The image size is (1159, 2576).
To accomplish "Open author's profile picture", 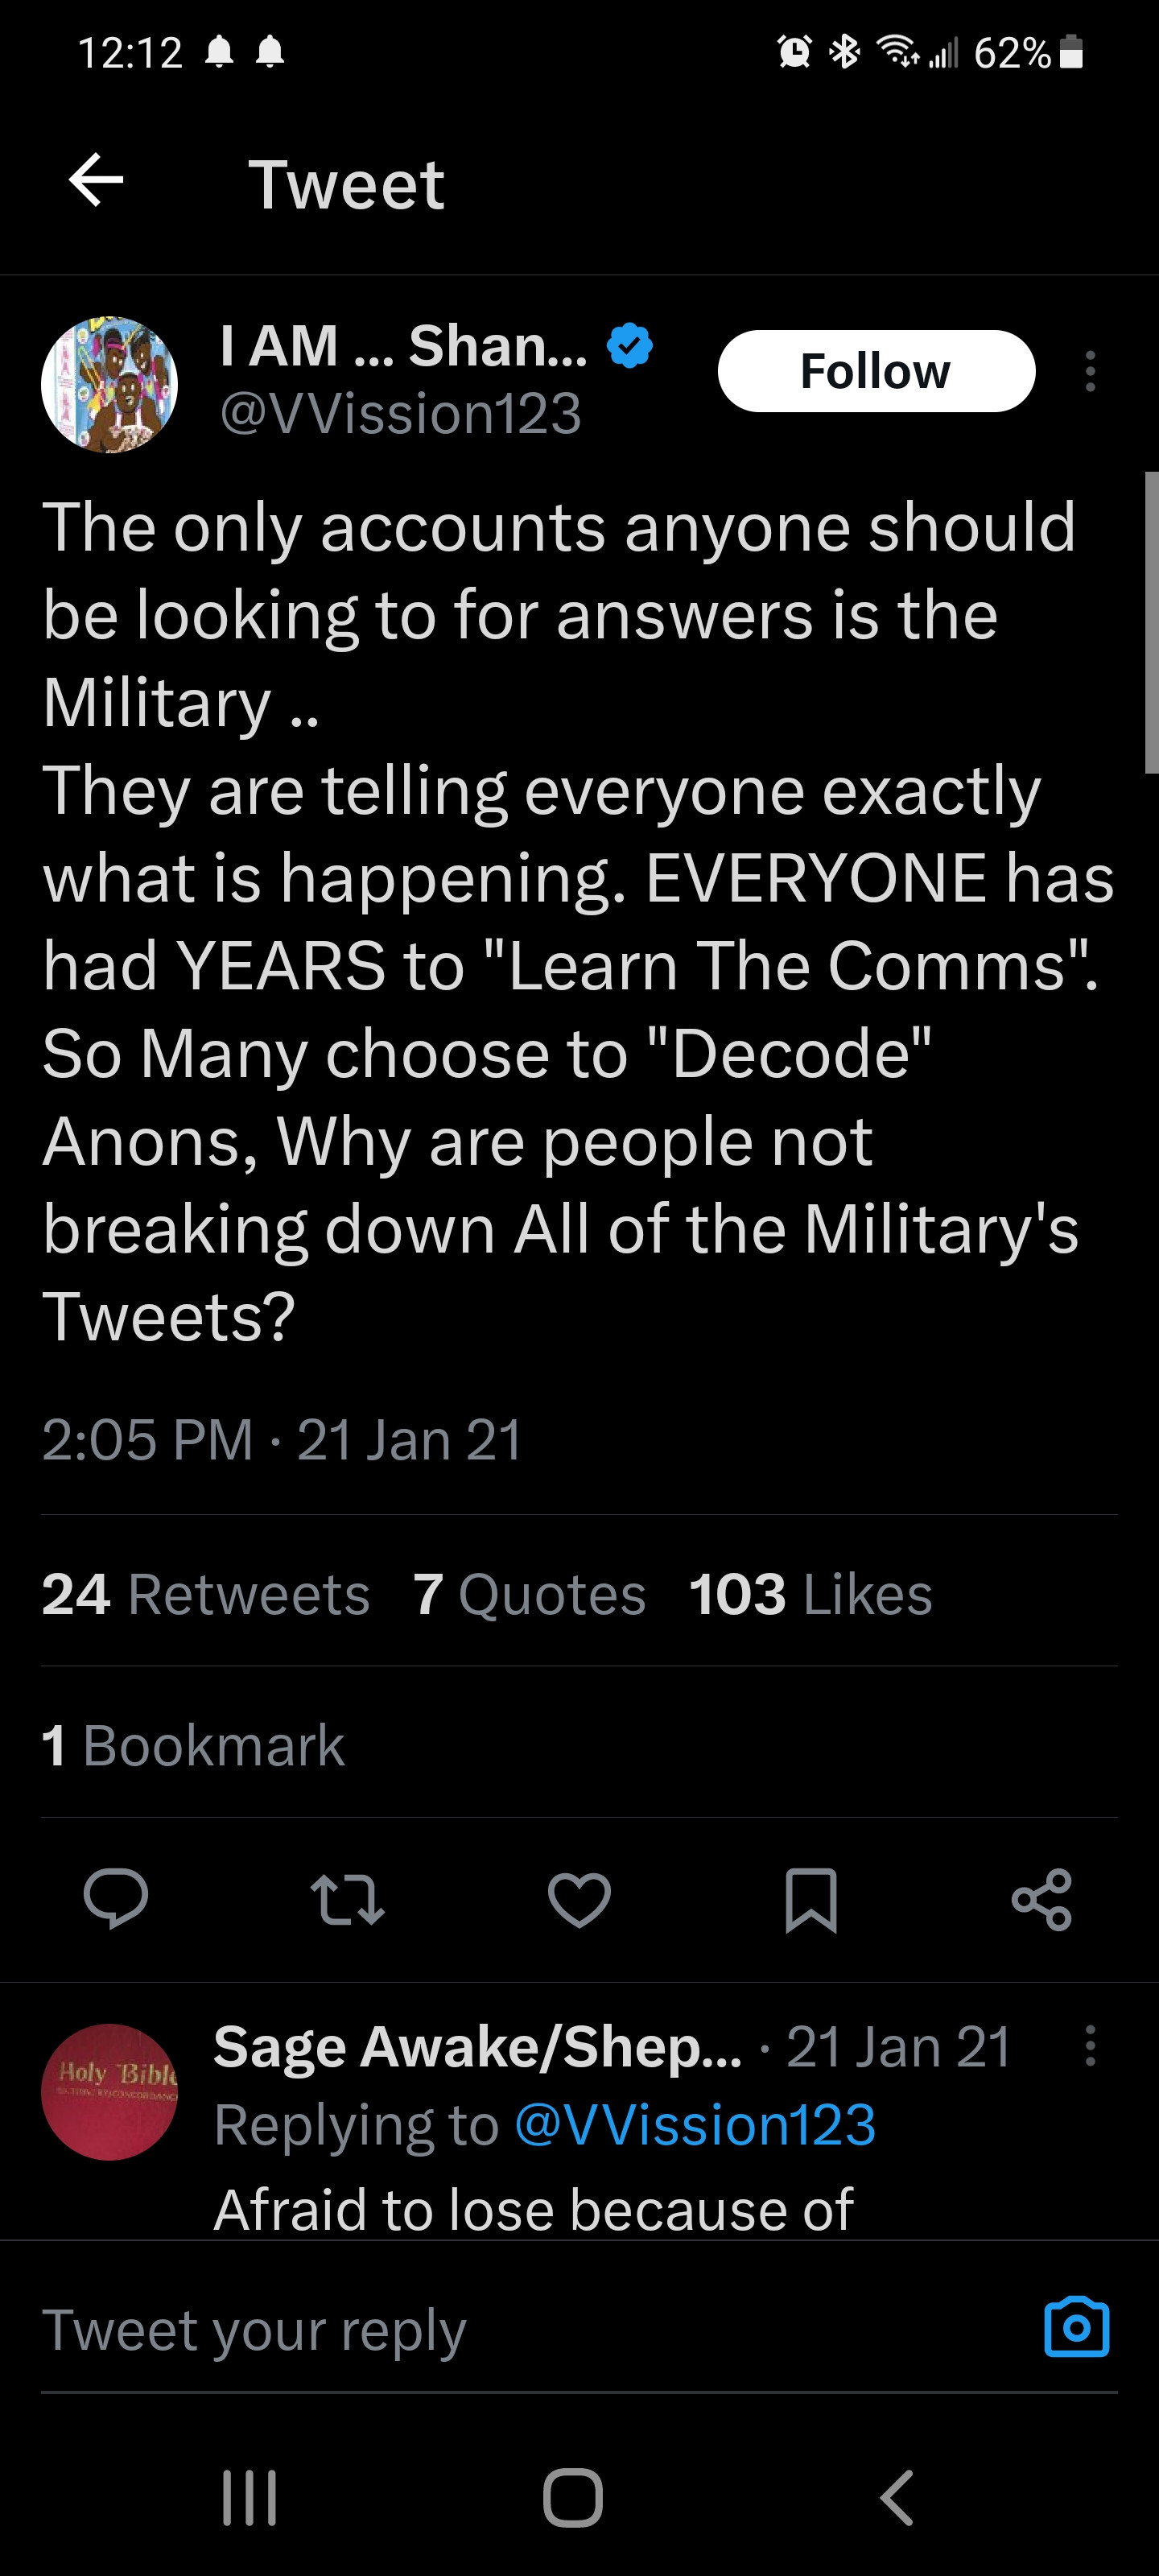I will pyautogui.click(x=109, y=385).
